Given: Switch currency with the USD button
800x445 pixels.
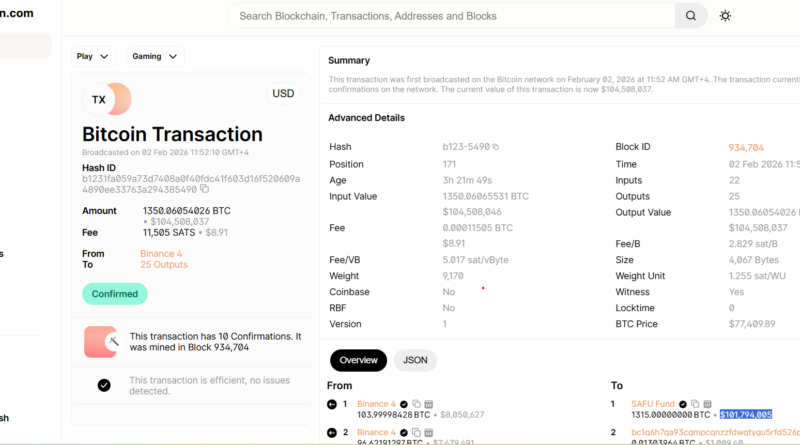Looking at the screenshot, I should 283,93.
